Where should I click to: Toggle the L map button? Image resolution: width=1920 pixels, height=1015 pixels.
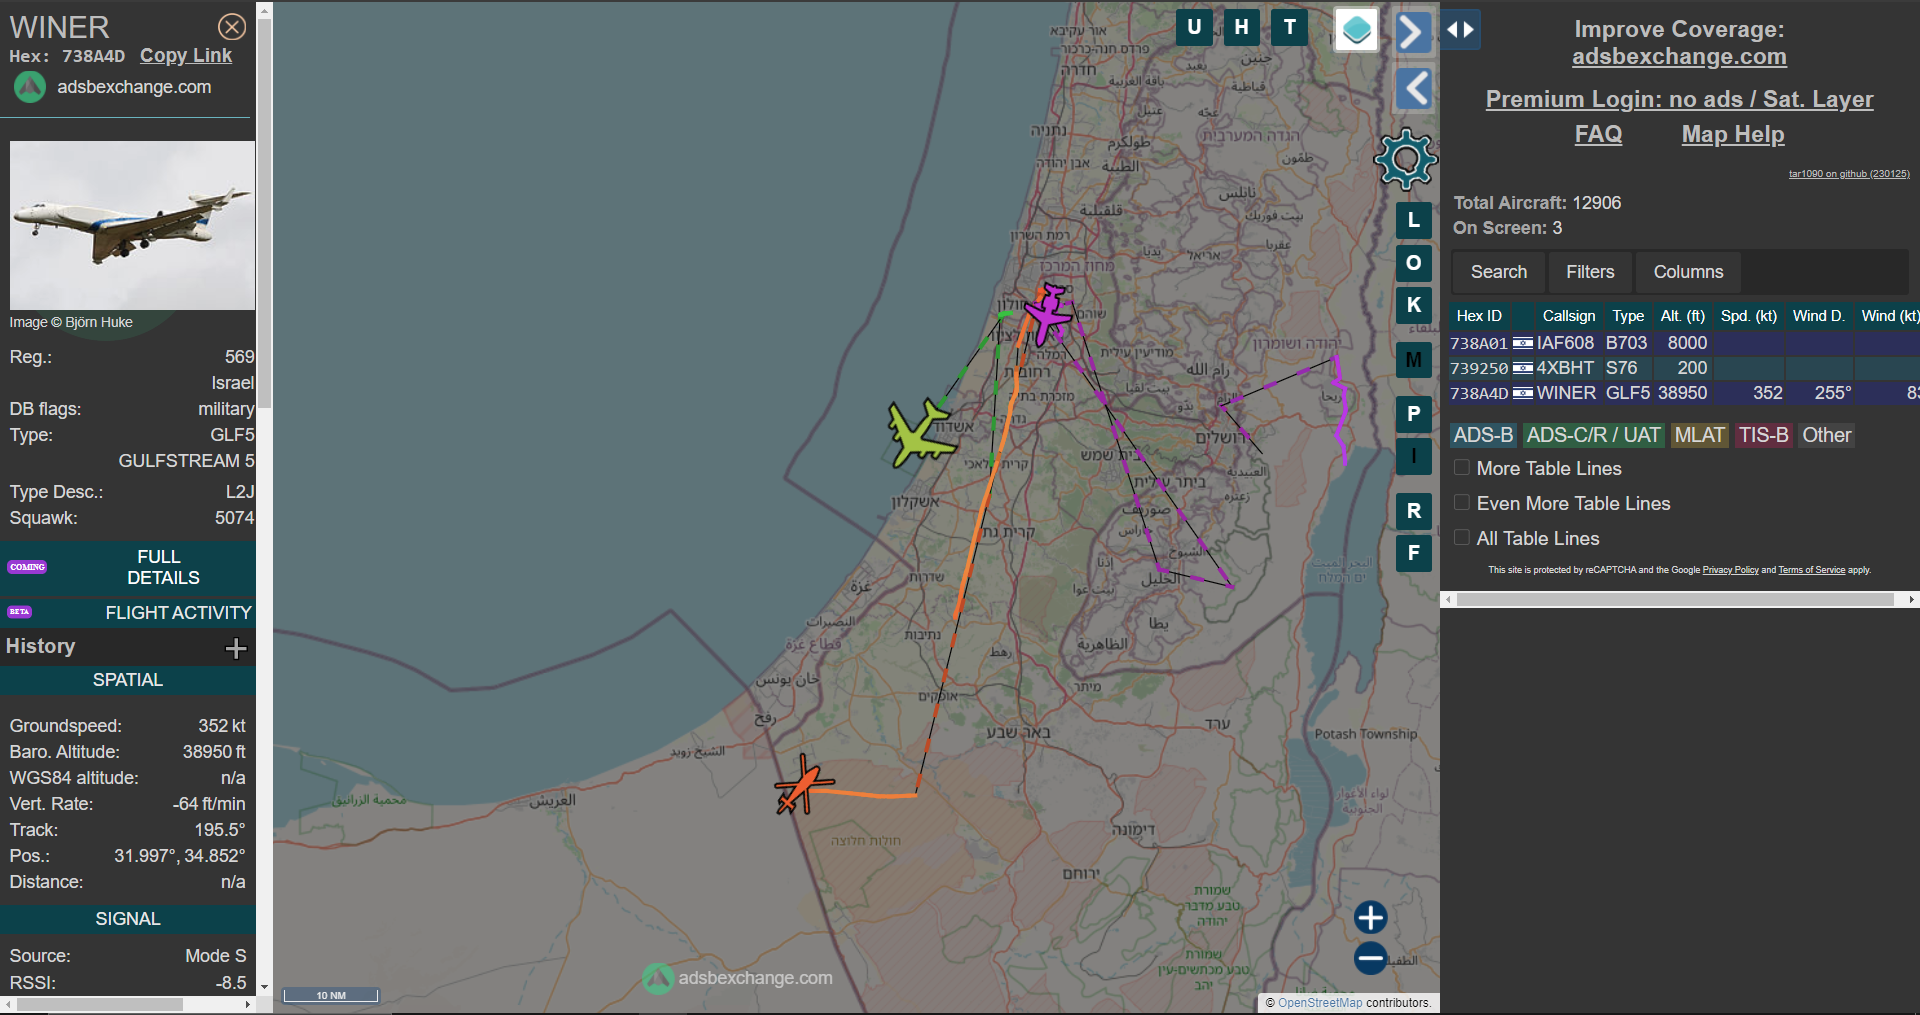click(x=1414, y=220)
